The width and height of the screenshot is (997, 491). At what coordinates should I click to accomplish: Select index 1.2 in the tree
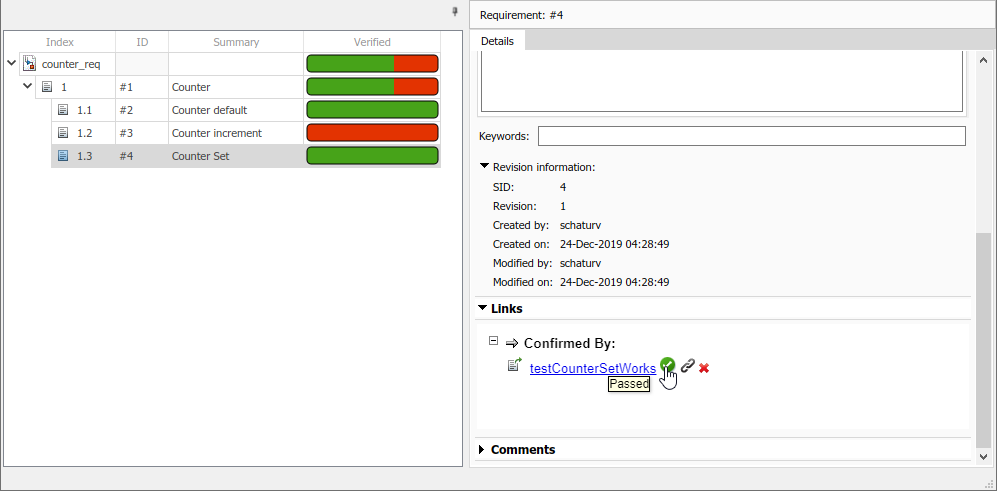pyautogui.click(x=85, y=133)
